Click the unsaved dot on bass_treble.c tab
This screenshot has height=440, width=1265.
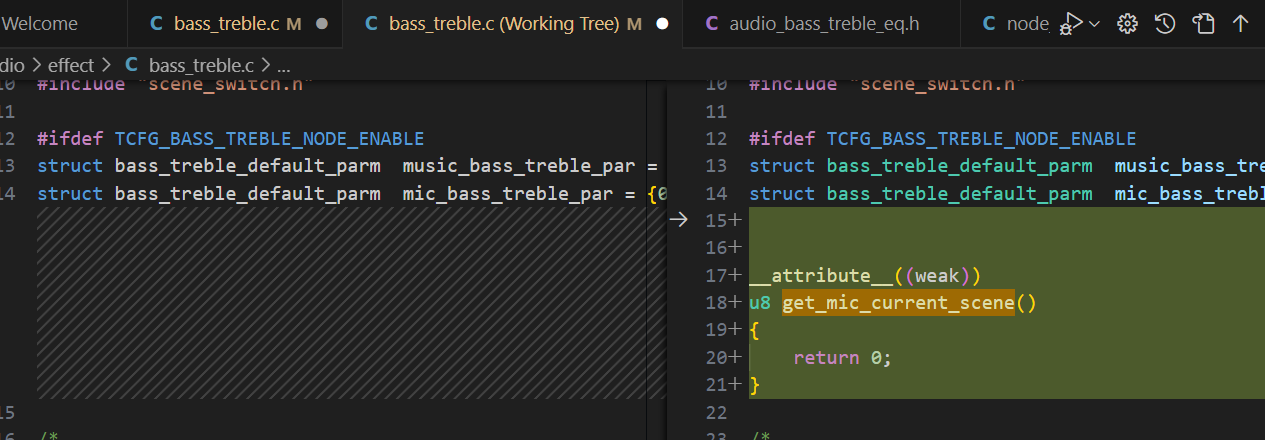point(321,24)
